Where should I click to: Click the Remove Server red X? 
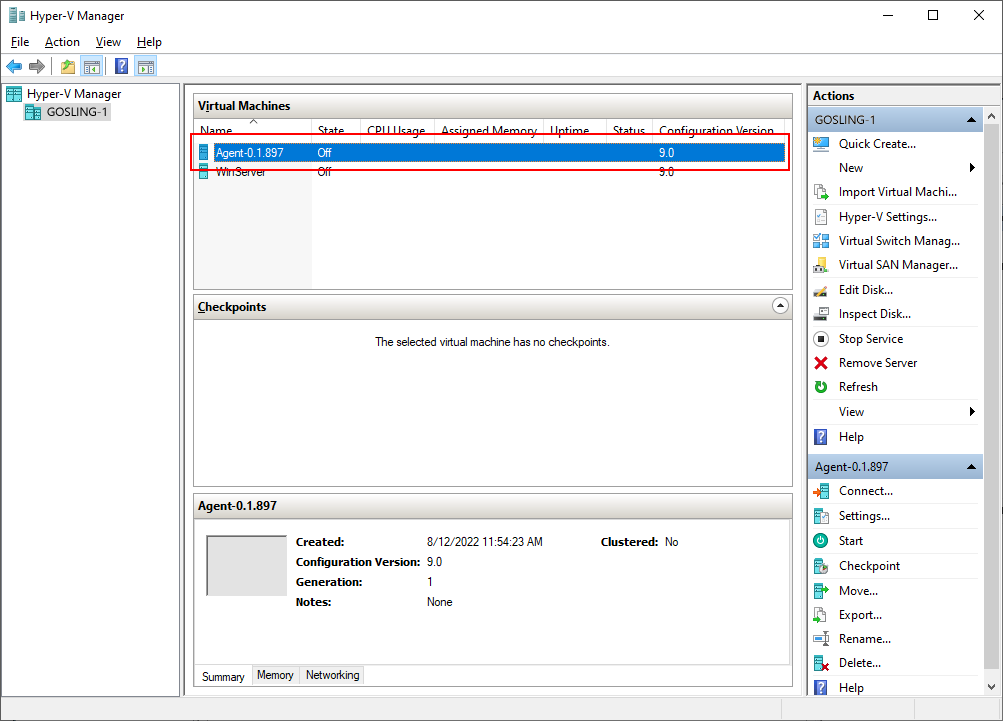(821, 363)
